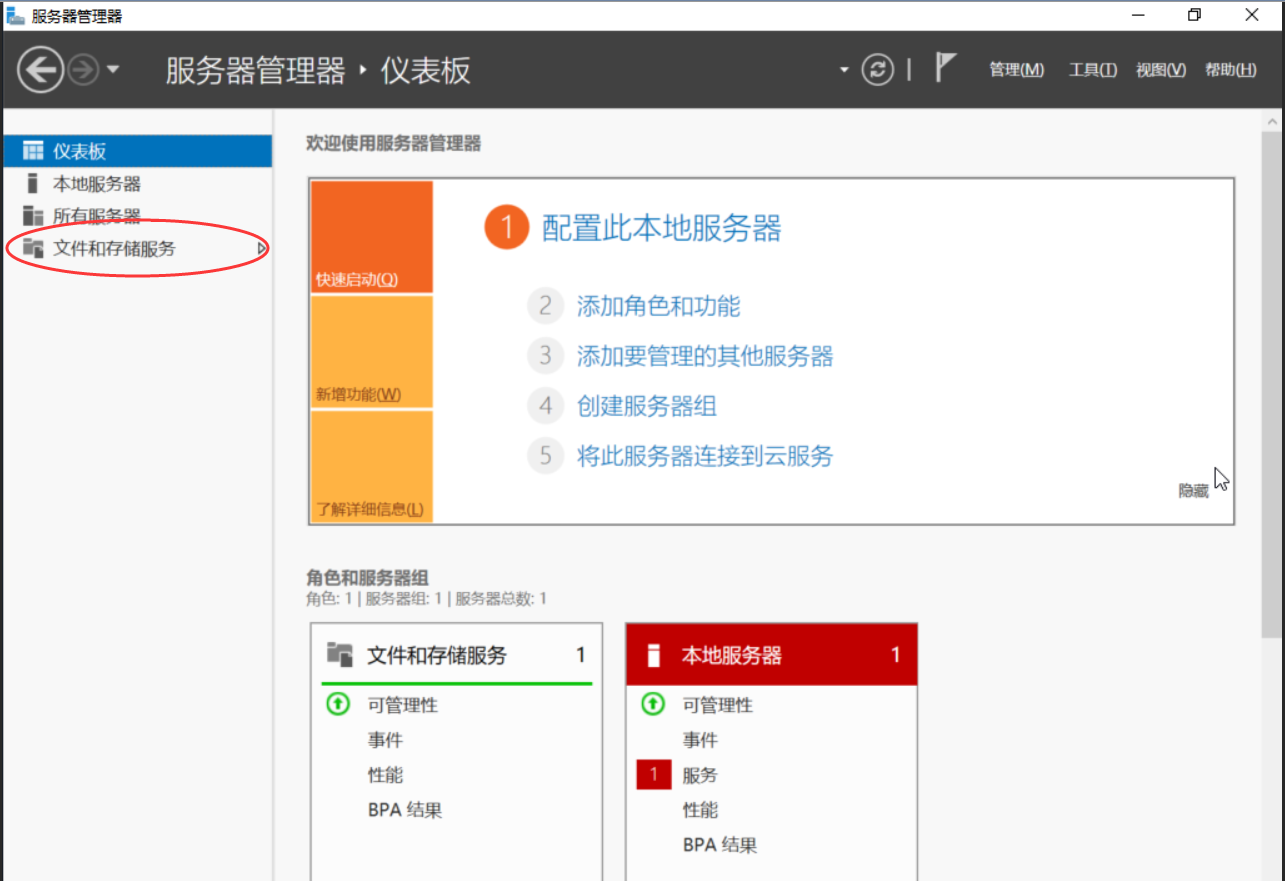Click the back navigation arrow
This screenshot has height=881, width=1285.
(x=41, y=70)
